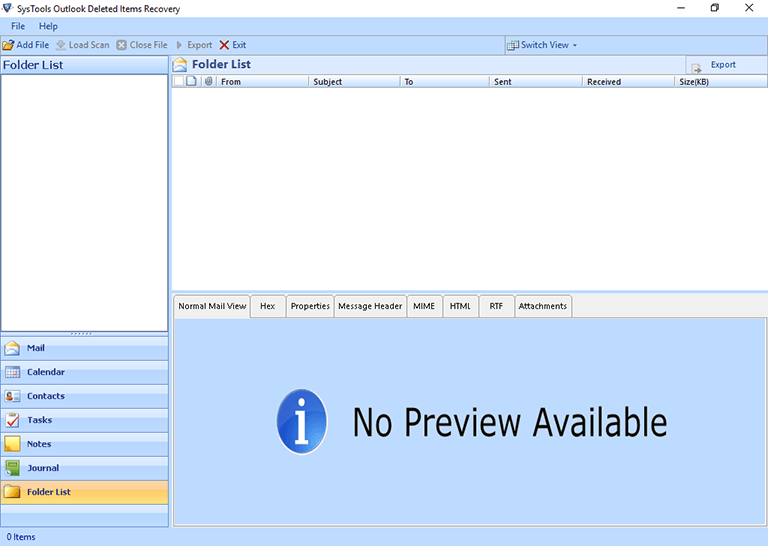Viewport: 768px width, 546px height.
Task: Click the Contacts icon in the sidebar
Action: pyautogui.click(x=12, y=396)
